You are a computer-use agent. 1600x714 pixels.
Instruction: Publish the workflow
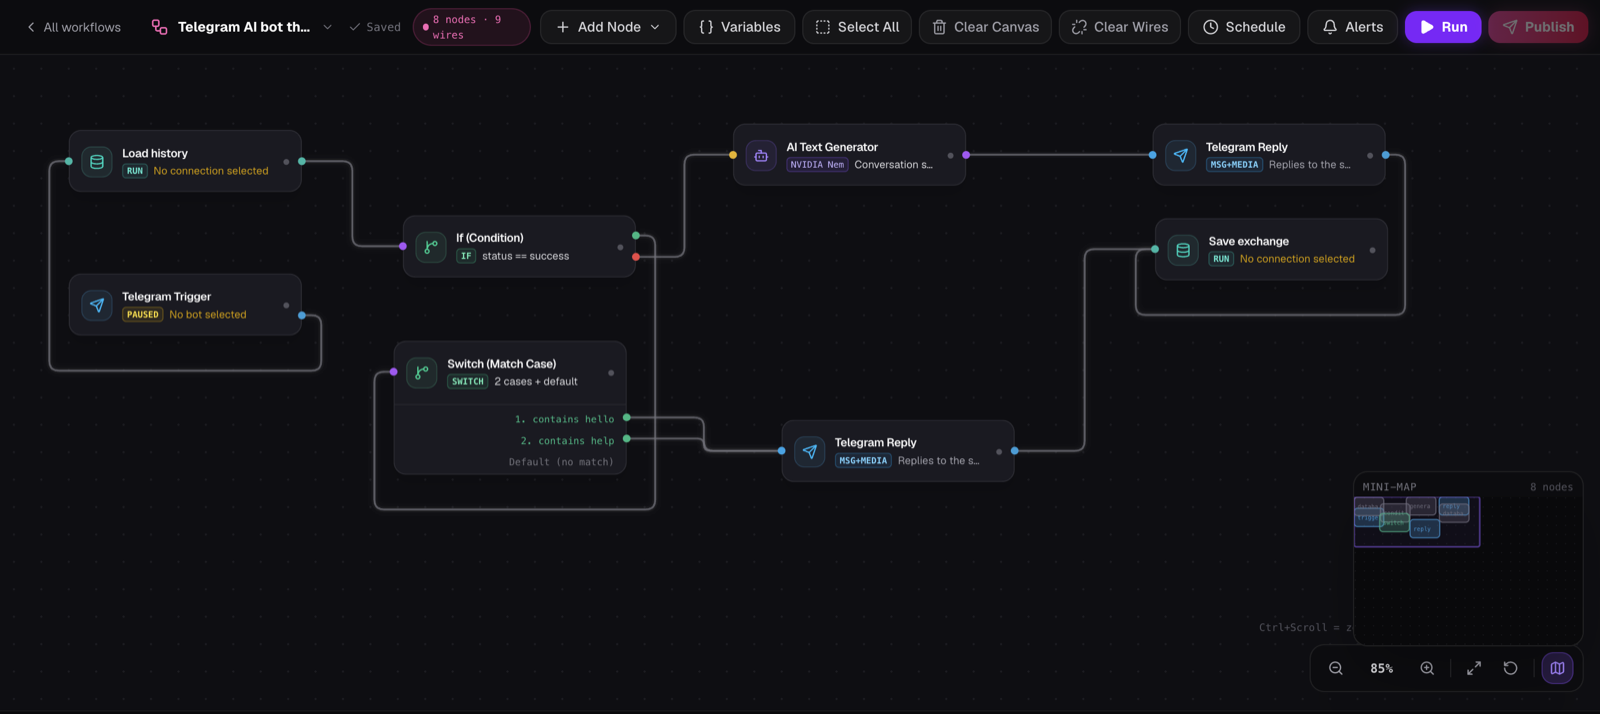[x=1538, y=27]
